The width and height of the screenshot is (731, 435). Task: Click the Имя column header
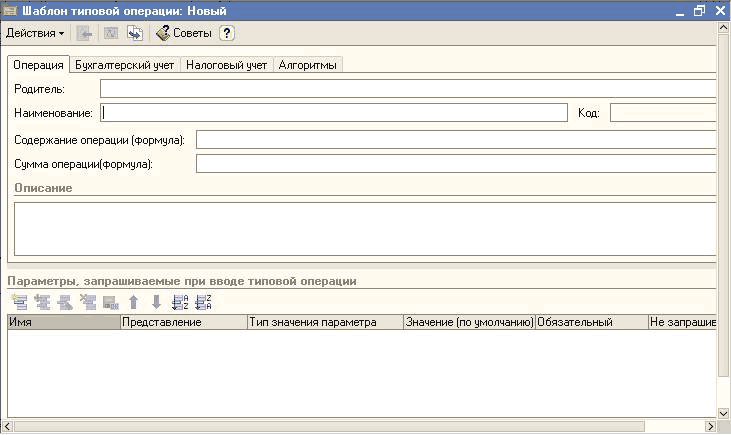63,323
